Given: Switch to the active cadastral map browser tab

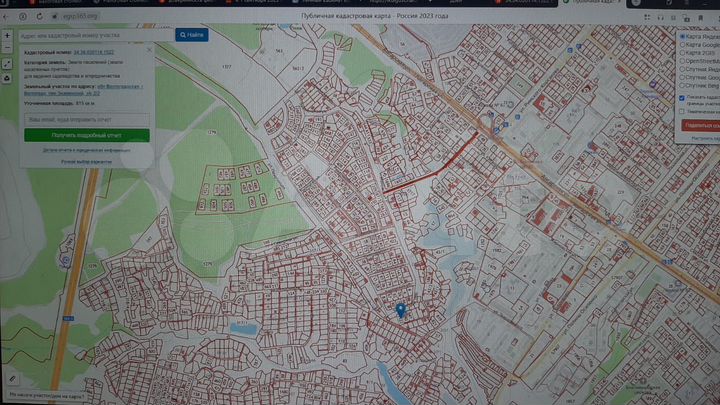Looking at the screenshot, I should (592, 2).
